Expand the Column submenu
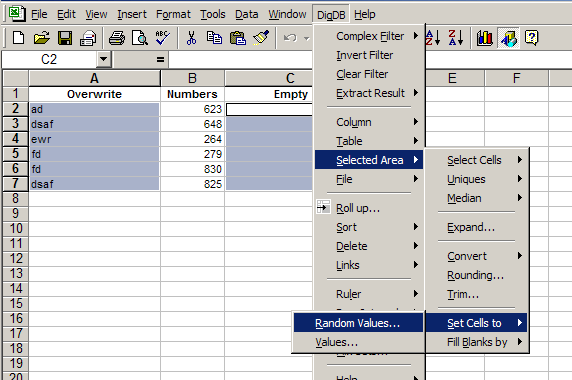Image resolution: width=572 pixels, height=380 pixels. (369, 122)
